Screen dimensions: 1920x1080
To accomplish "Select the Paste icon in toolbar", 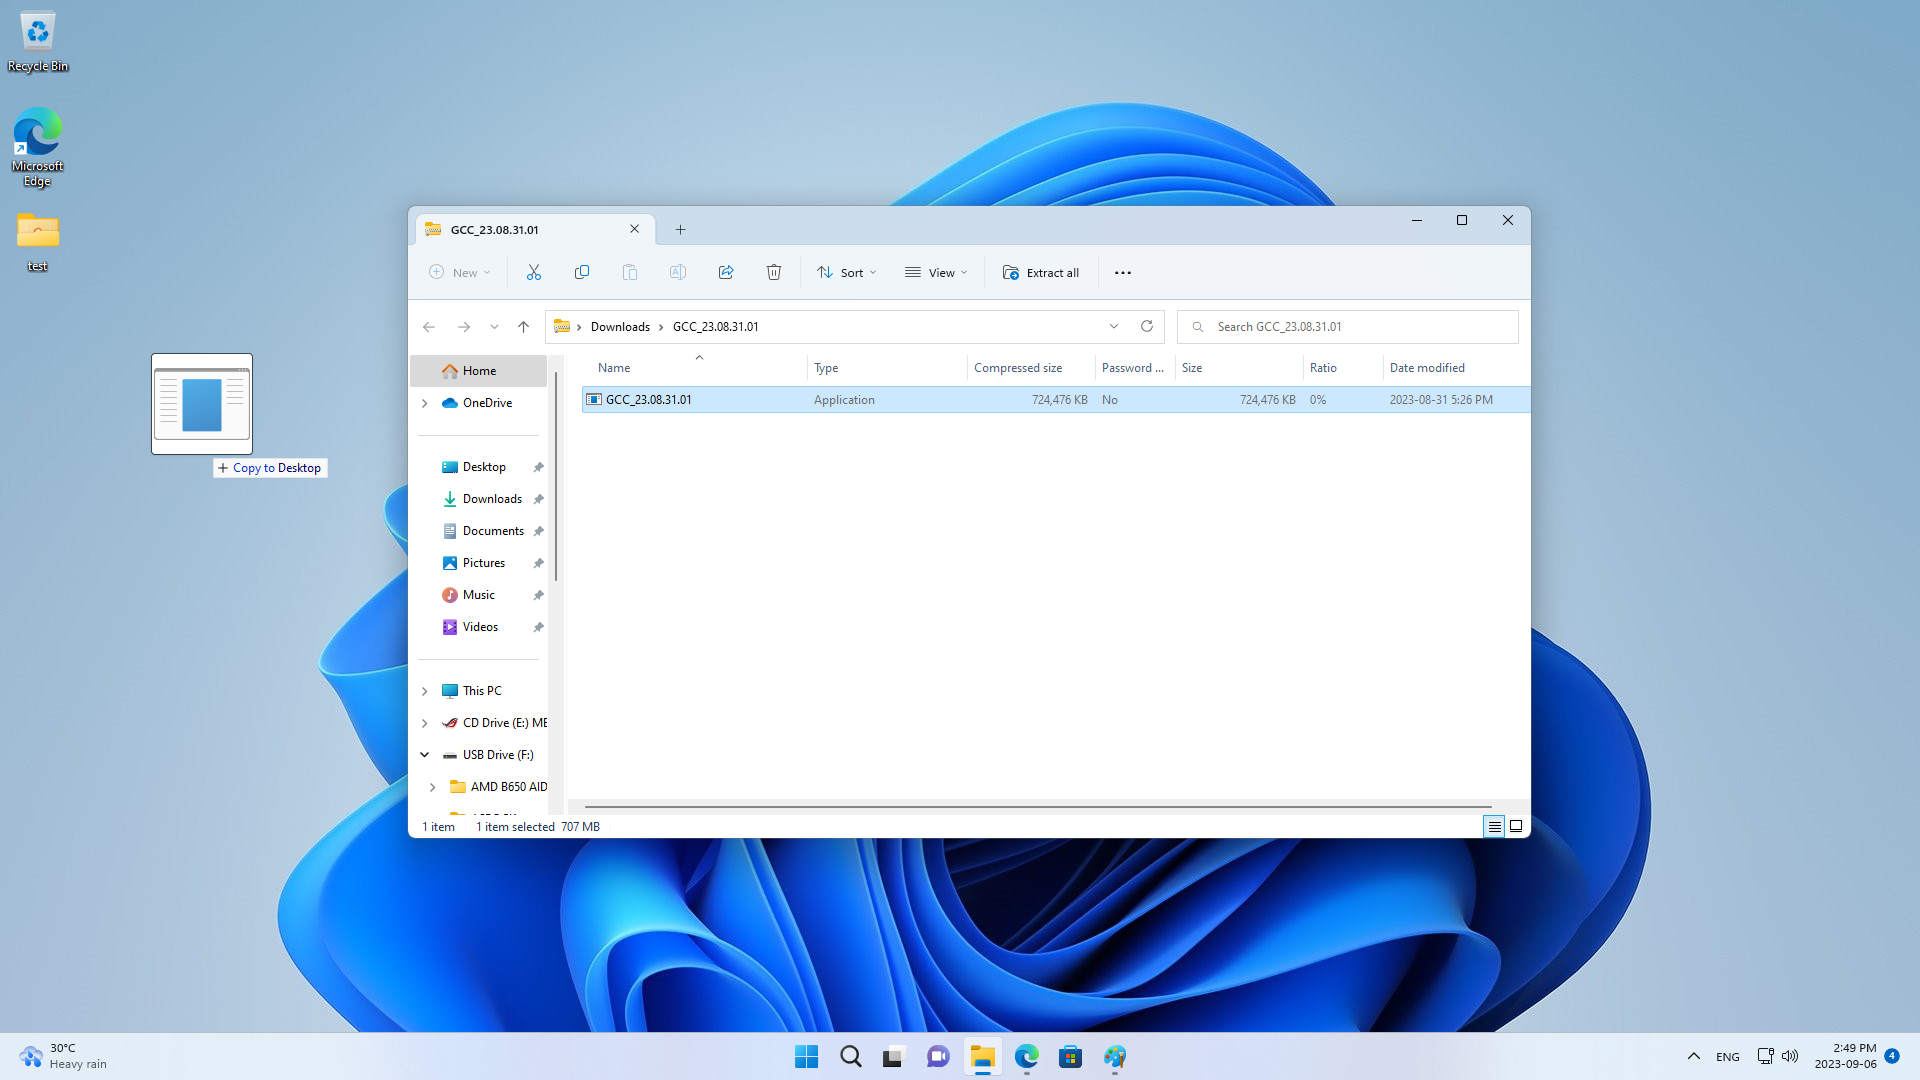I will click(x=630, y=272).
